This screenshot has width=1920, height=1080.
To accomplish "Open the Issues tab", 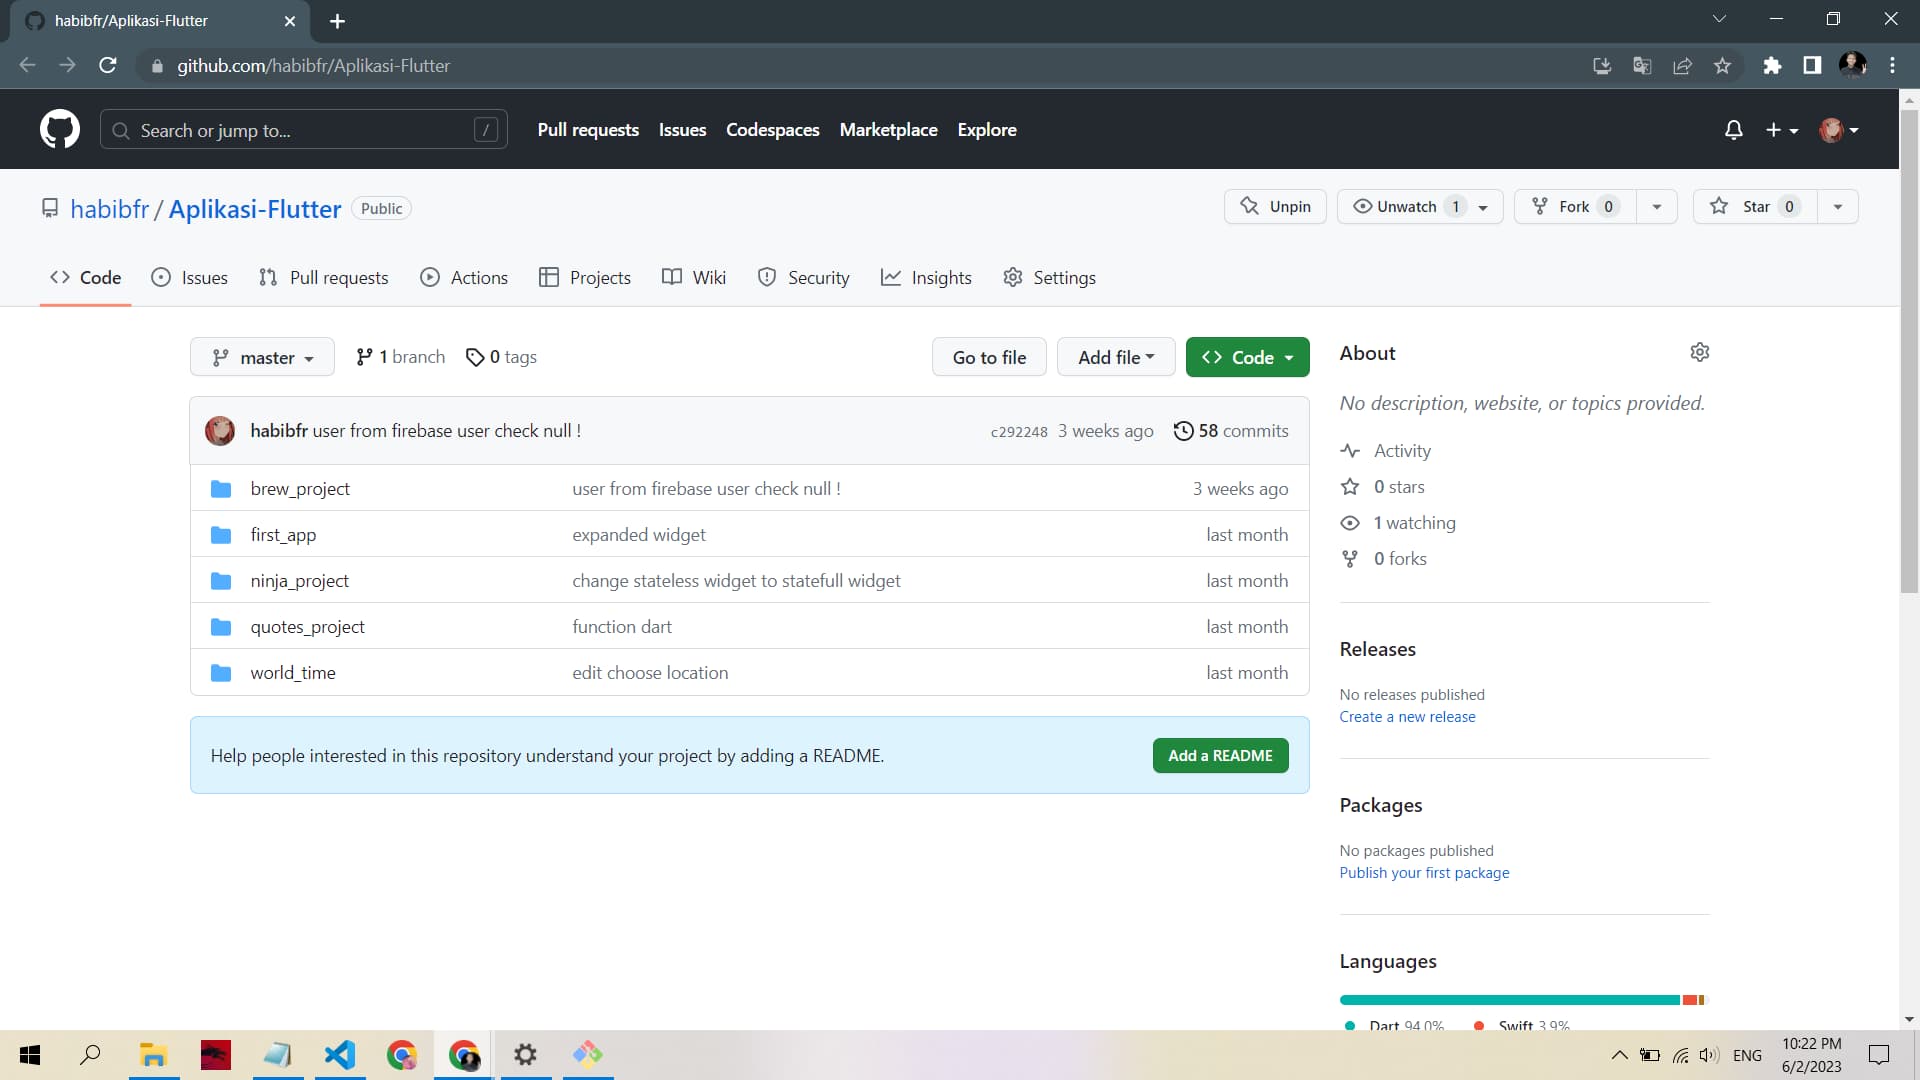I will click(204, 277).
